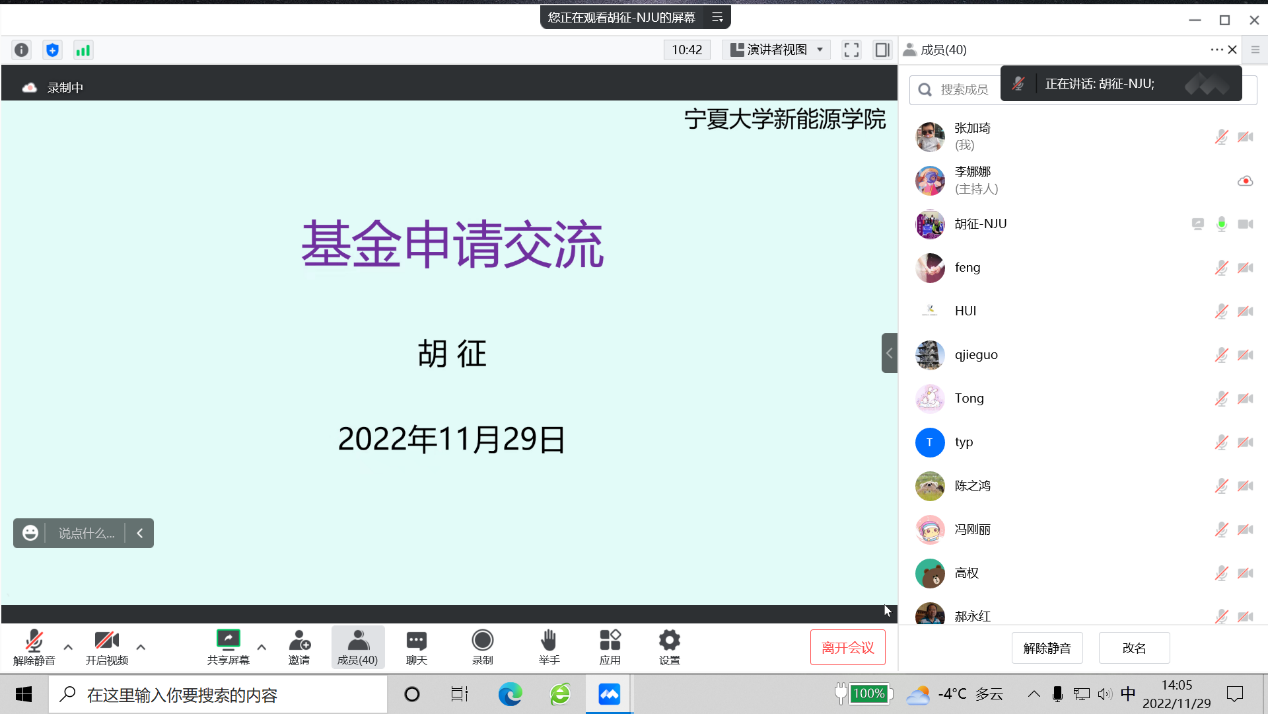Open the 成员(40) members panel tab
The height and width of the screenshot is (714, 1268).
[x=357, y=647]
